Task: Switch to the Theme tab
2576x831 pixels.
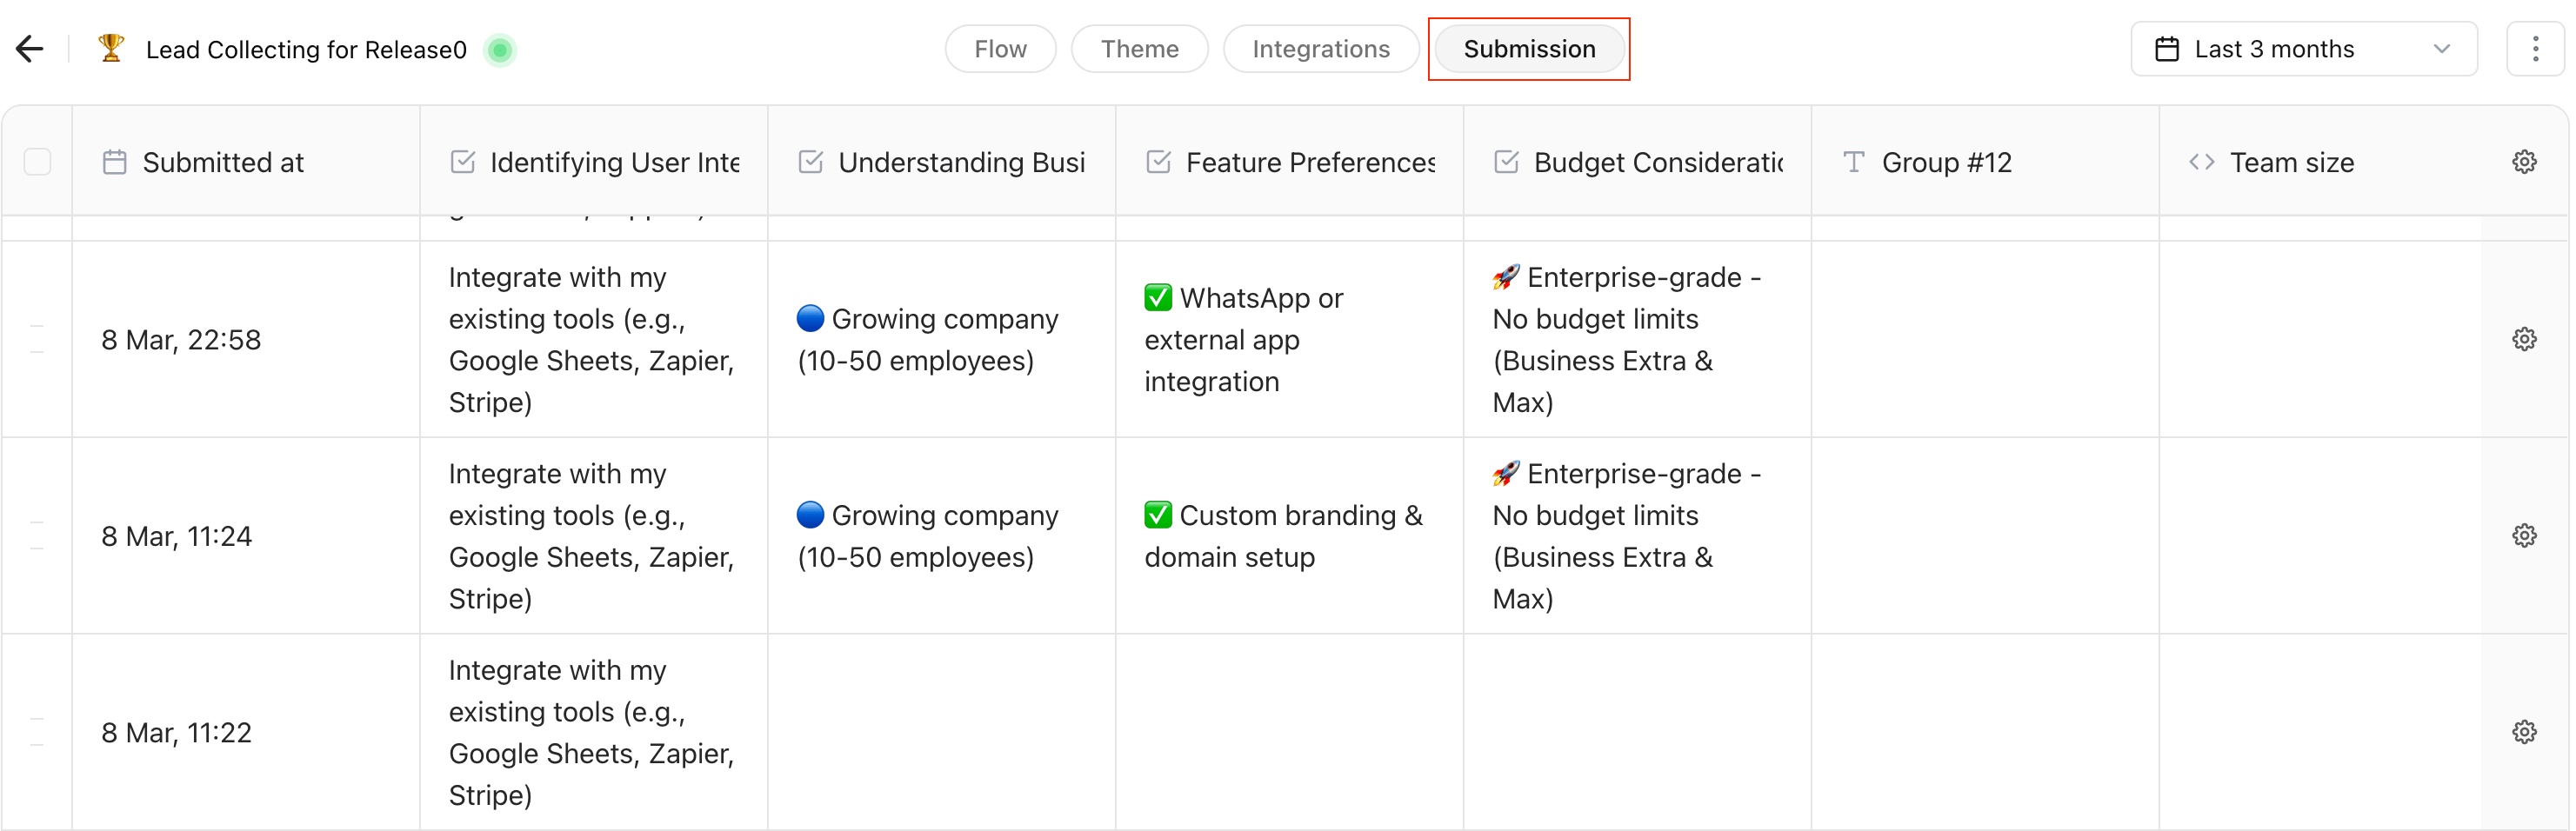Action: point(1139,49)
